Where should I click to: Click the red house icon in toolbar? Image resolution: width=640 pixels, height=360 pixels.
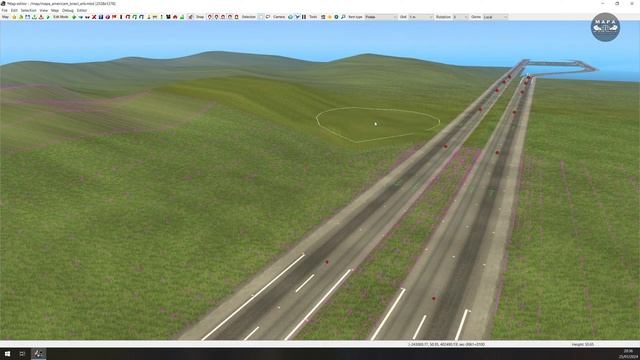[x=175, y=17]
